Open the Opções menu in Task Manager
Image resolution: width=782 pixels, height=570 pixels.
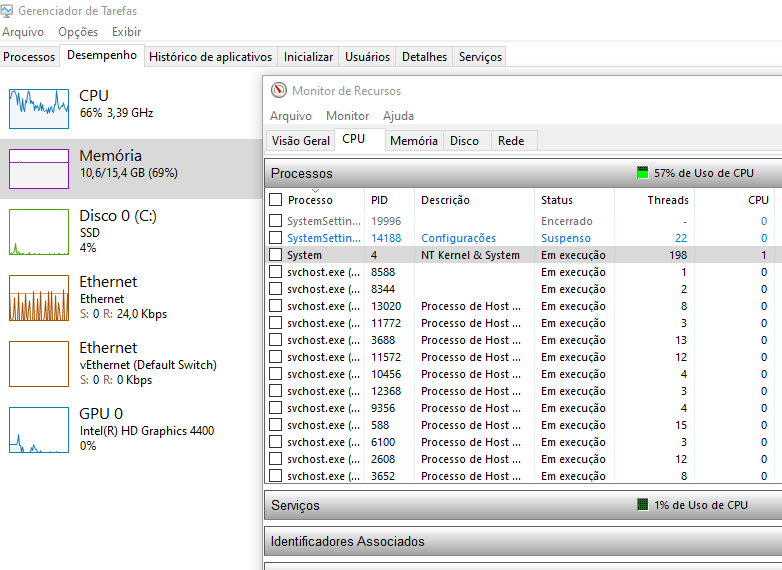tap(78, 32)
